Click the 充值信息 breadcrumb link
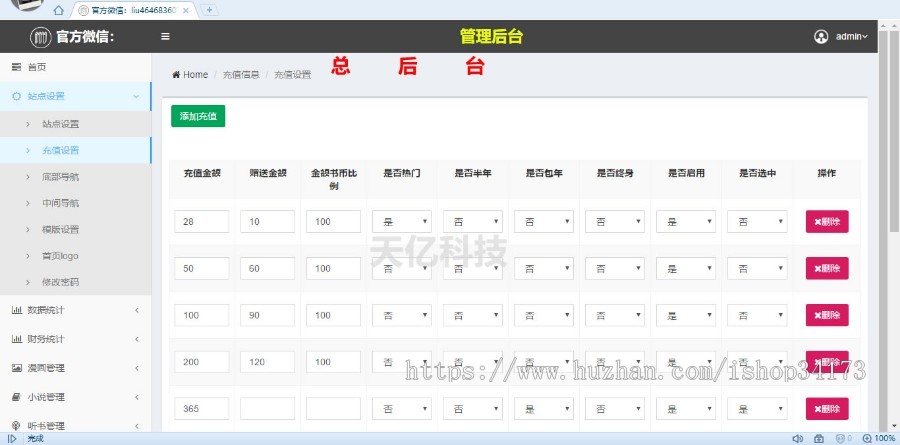900x445 pixels. 241,75
